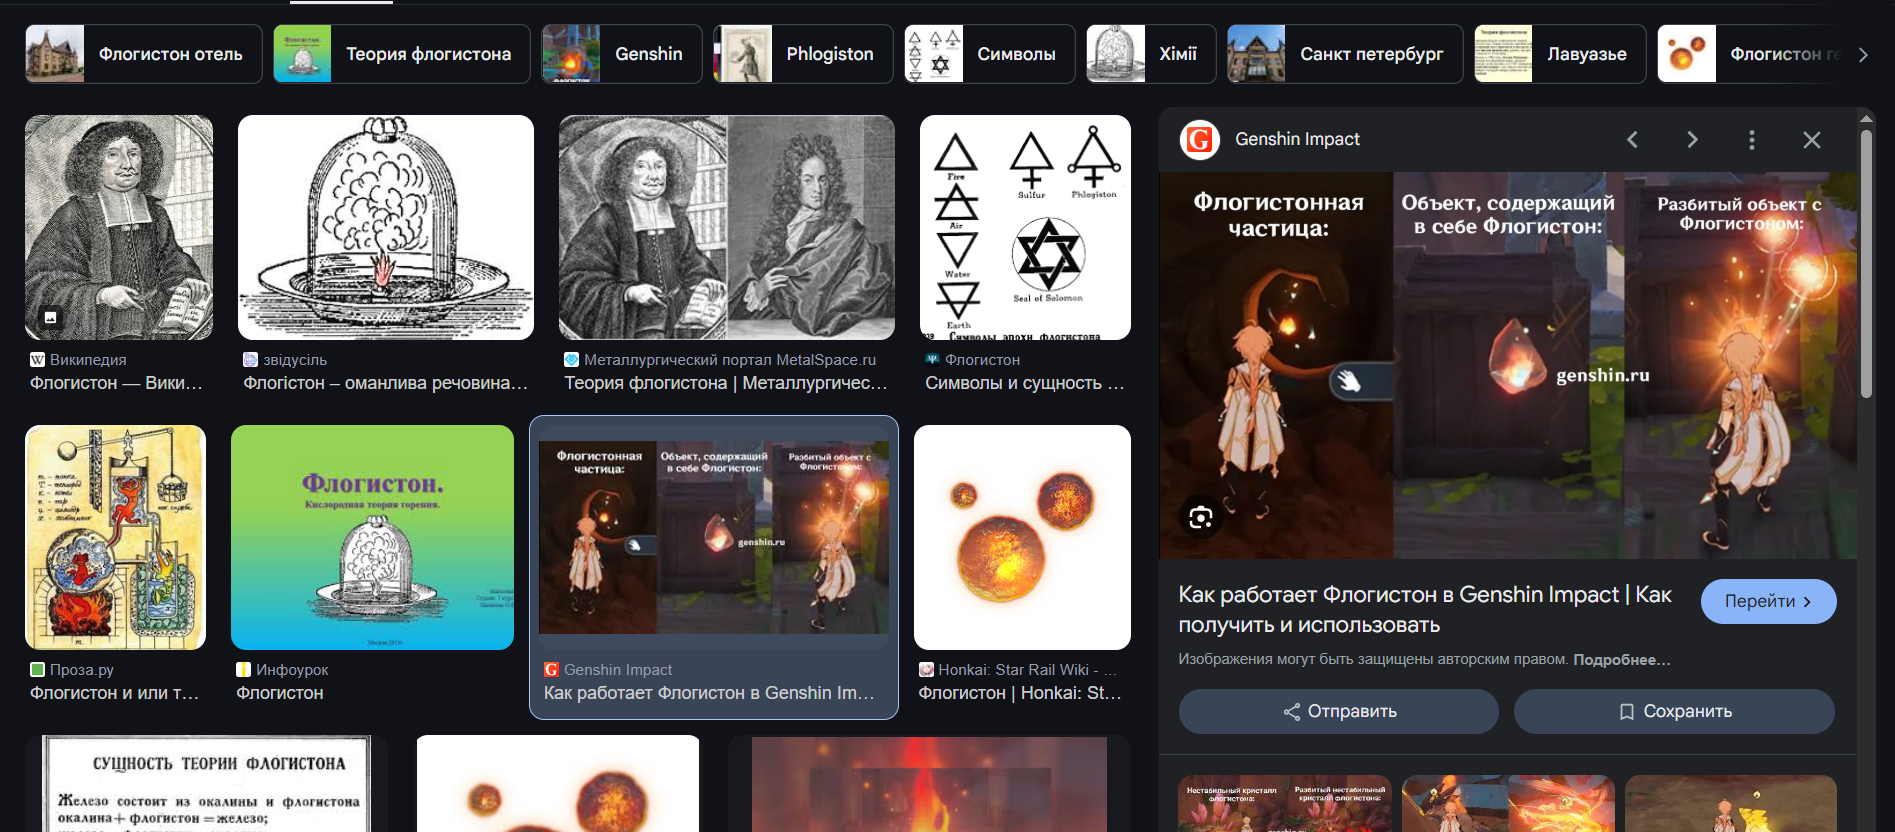This screenshot has width=1895, height=832.
Task: Open the Флогистон | Honkai: St… result link
Action: 1020,693
